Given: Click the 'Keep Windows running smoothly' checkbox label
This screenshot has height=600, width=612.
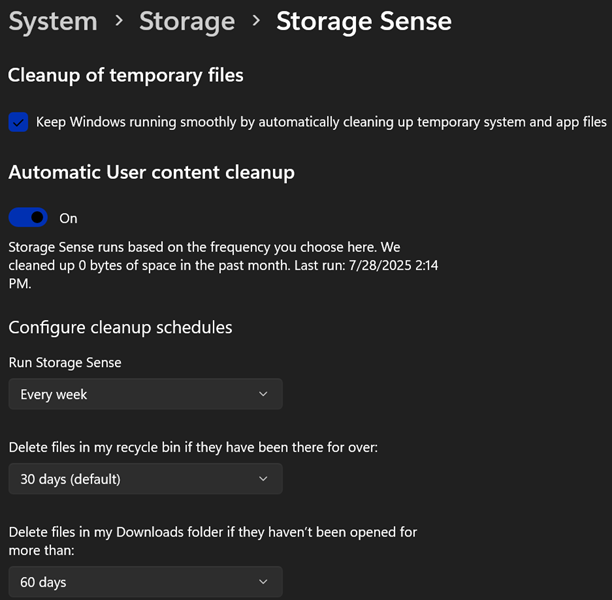Looking at the screenshot, I should pos(321,122).
